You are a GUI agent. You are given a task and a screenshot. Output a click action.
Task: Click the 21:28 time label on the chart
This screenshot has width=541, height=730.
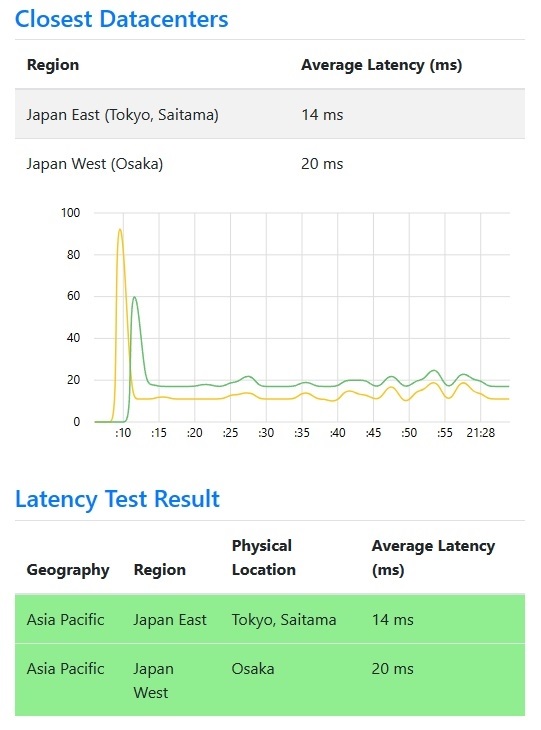pos(480,433)
